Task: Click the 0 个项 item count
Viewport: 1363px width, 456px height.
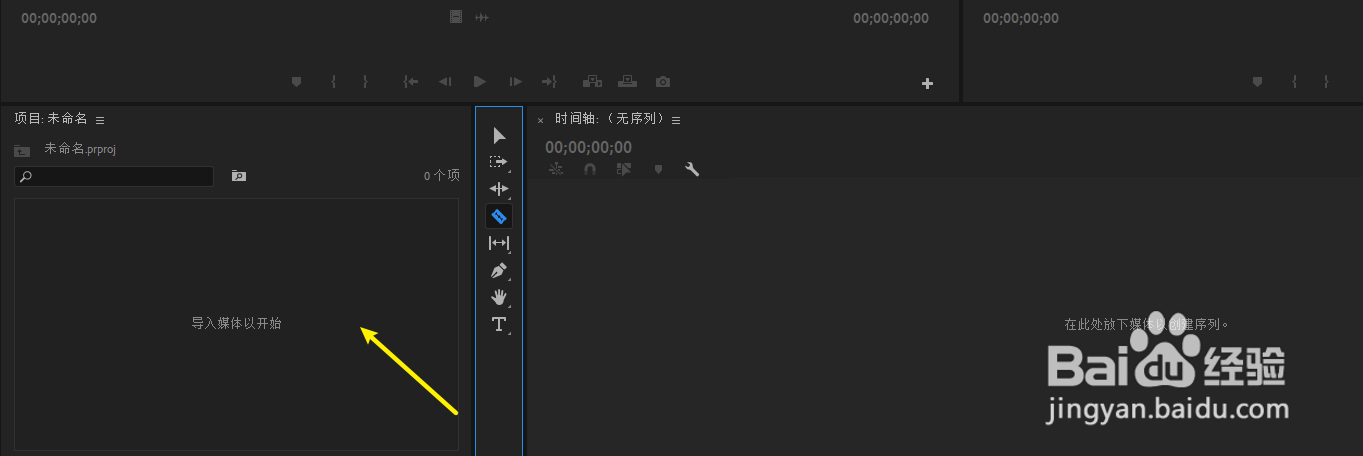Action: (x=441, y=175)
